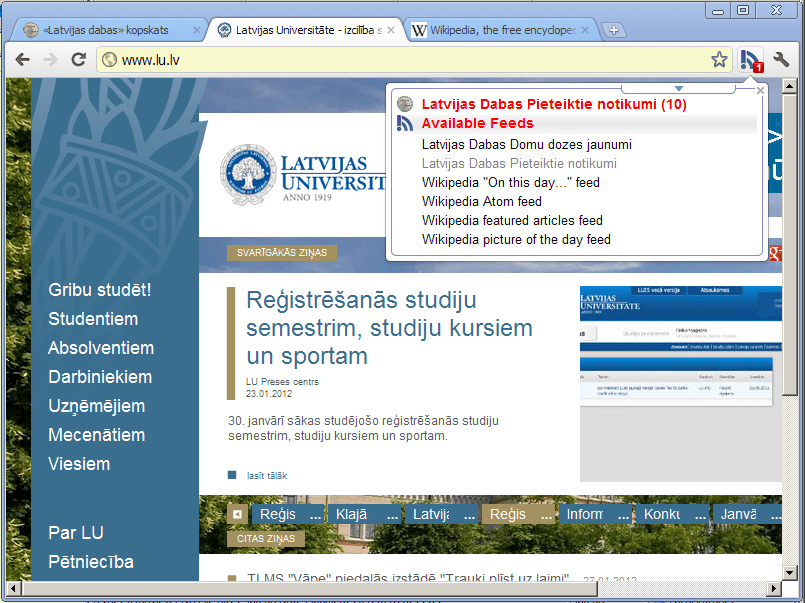This screenshot has height=603, width=805.
Task: Open the wrench settings menu
Action: click(781, 60)
